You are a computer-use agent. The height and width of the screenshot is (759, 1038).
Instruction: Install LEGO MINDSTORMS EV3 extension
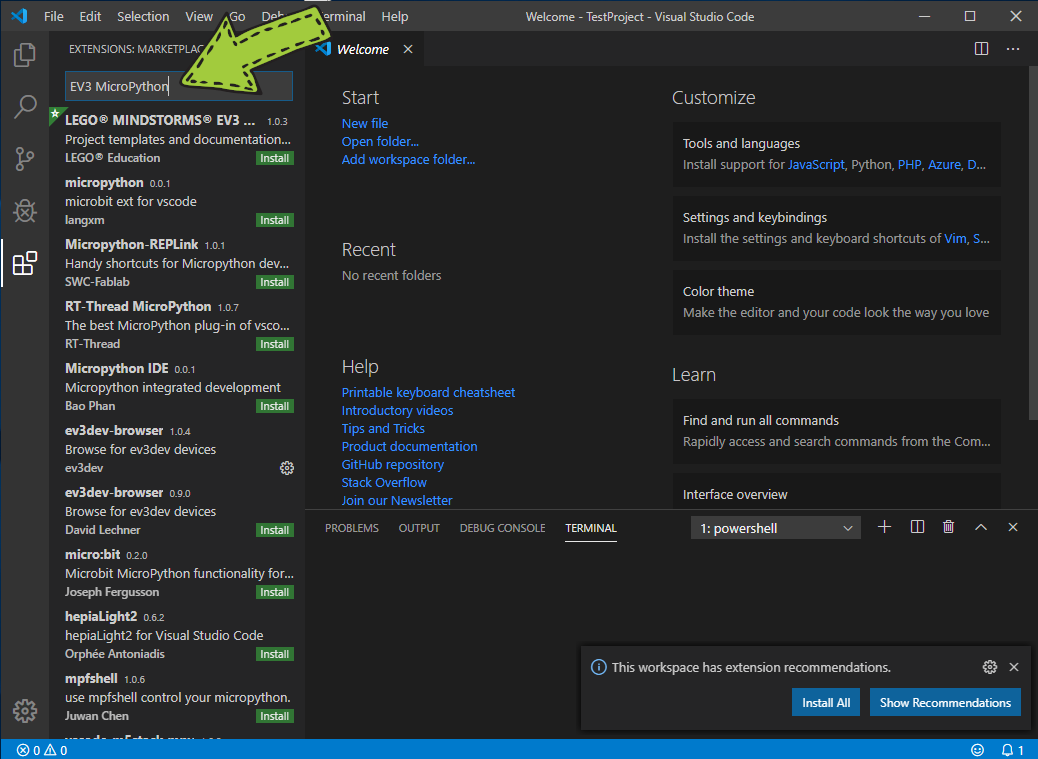pyautogui.click(x=275, y=158)
